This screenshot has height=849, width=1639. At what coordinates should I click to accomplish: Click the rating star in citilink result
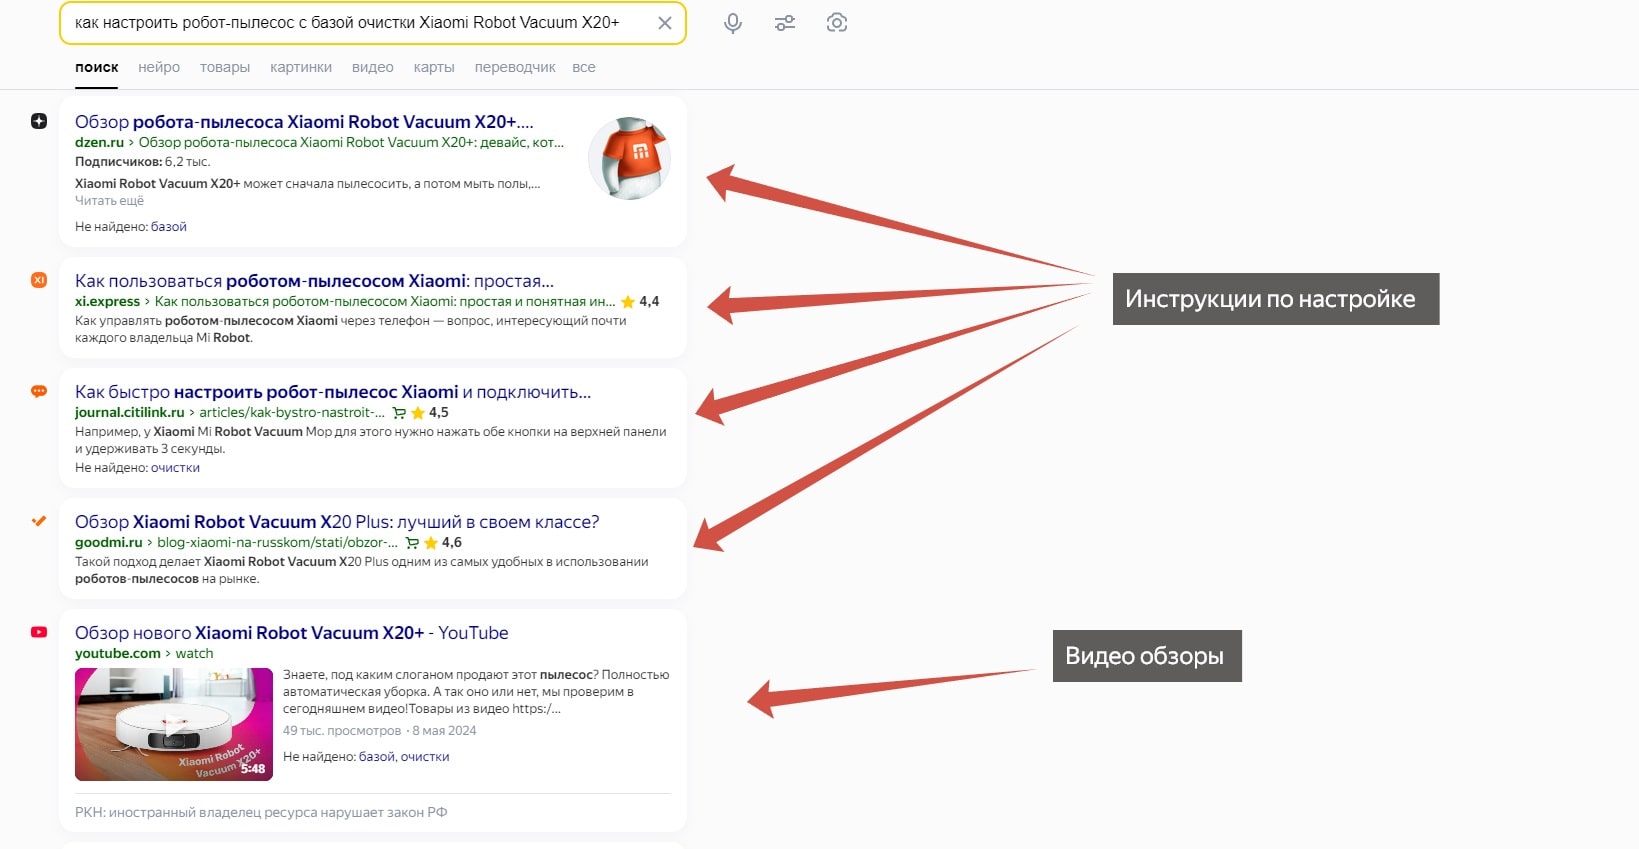coord(418,413)
